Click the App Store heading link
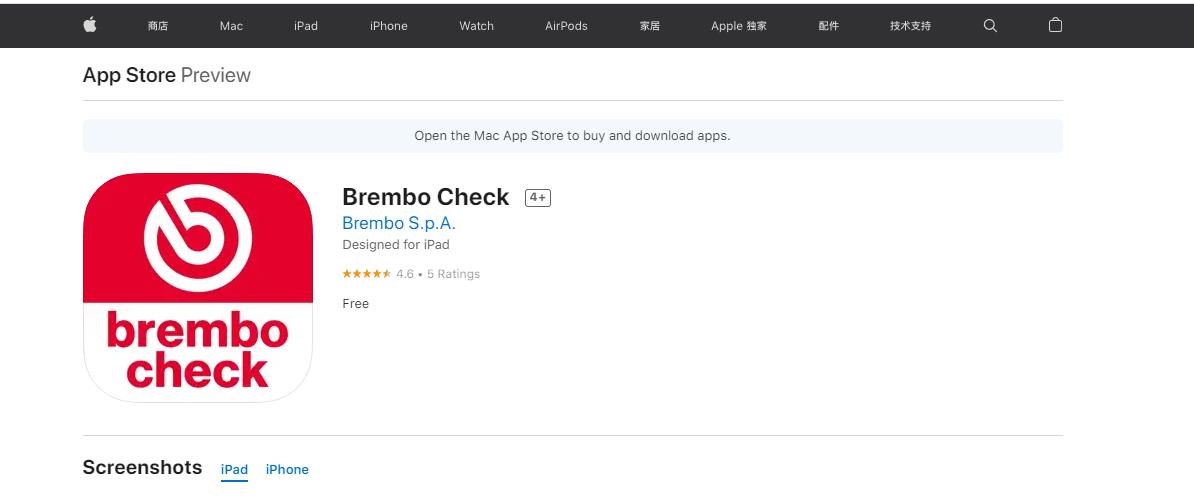This screenshot has width=1194, height=496. coord(129,75)
